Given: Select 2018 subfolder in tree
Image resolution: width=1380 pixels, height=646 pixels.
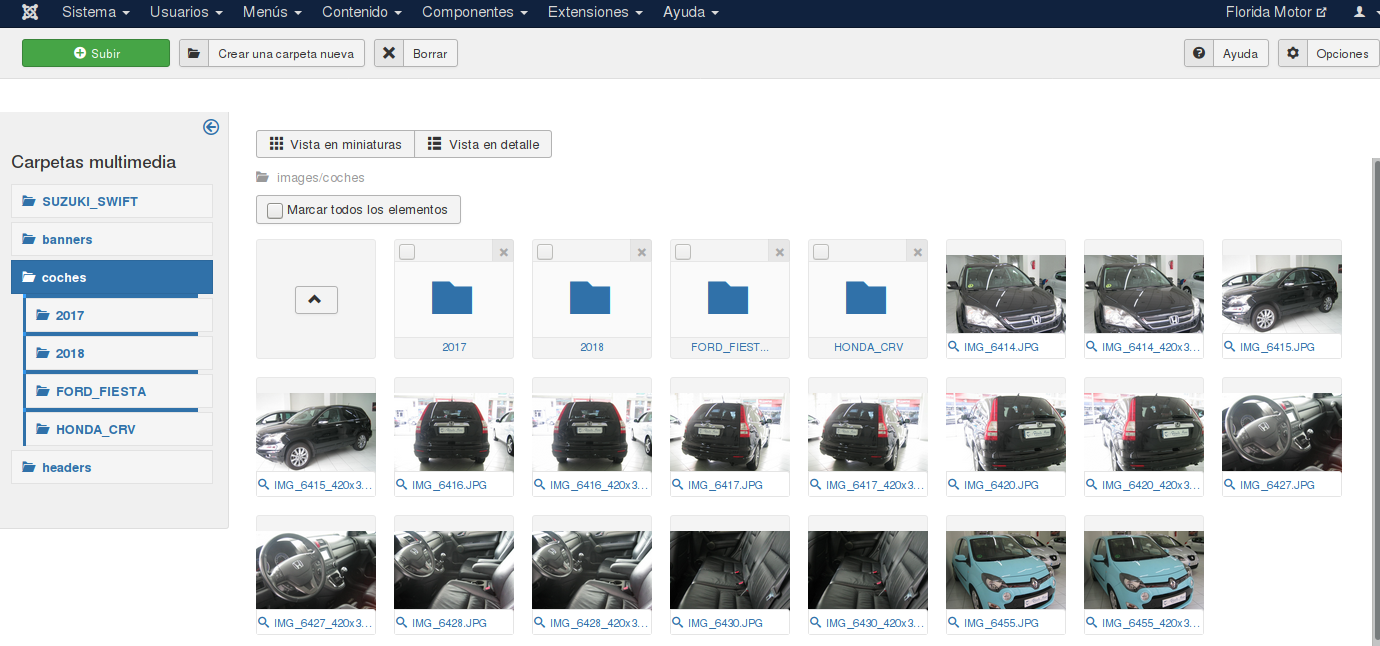Looking at the screenshot, I should click(119, 353).
